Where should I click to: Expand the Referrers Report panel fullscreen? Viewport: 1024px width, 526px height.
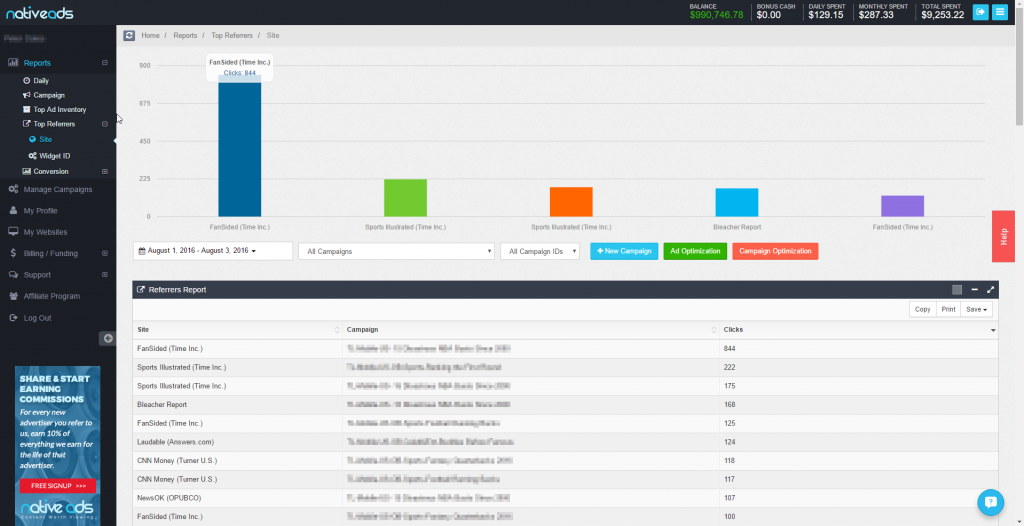991,290
